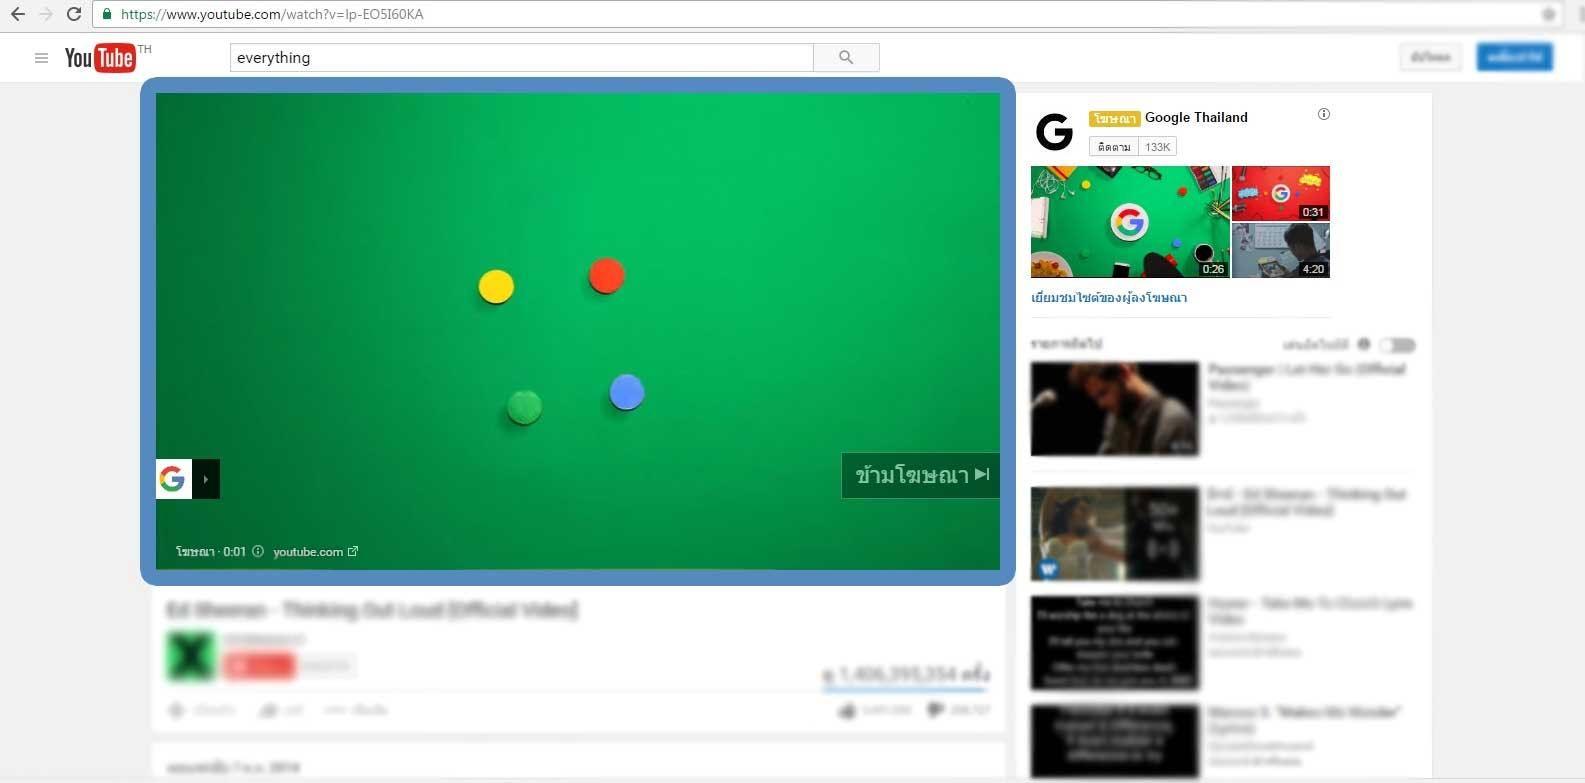1585x783 pixels.
Task: Open the Maroon 5 Makes Me Wonder thumbnail
Action: 1114,741
